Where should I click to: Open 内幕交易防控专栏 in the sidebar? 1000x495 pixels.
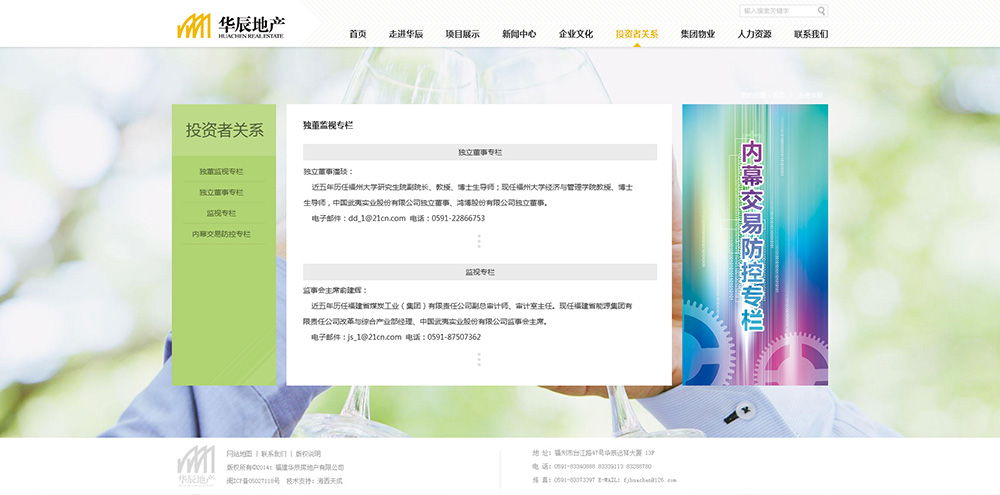(221, 234)
